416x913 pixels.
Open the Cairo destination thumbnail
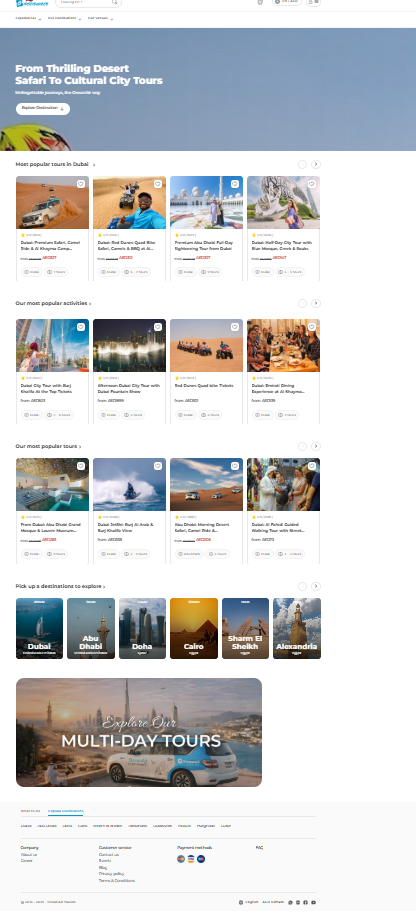(x=194, y=628)
